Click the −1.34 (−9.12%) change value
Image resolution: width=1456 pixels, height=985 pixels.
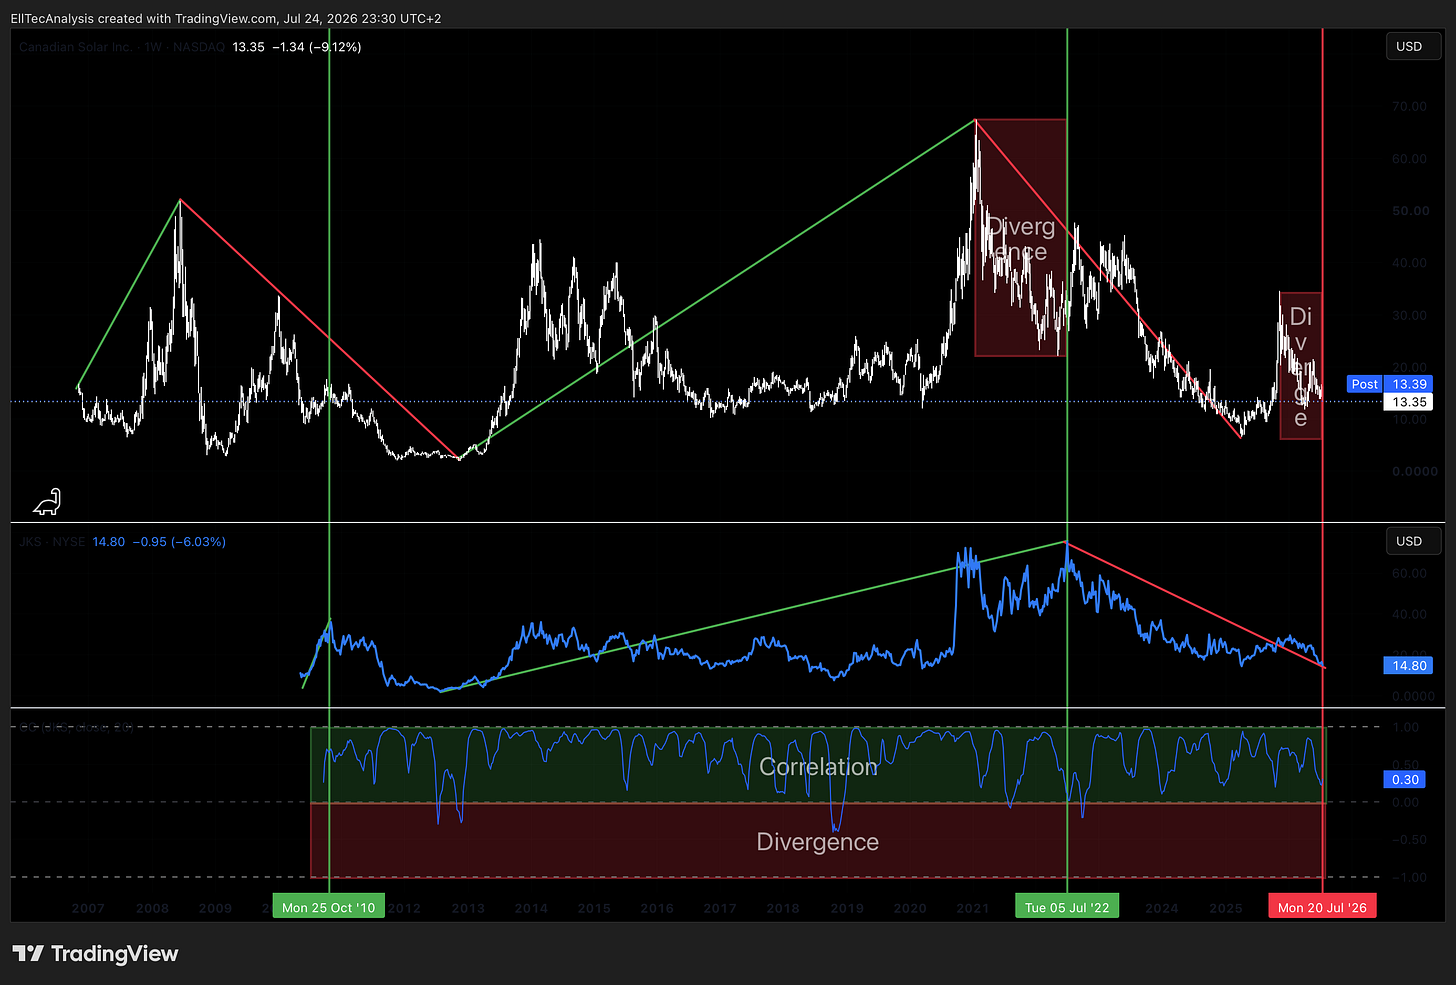pos(317,47)
